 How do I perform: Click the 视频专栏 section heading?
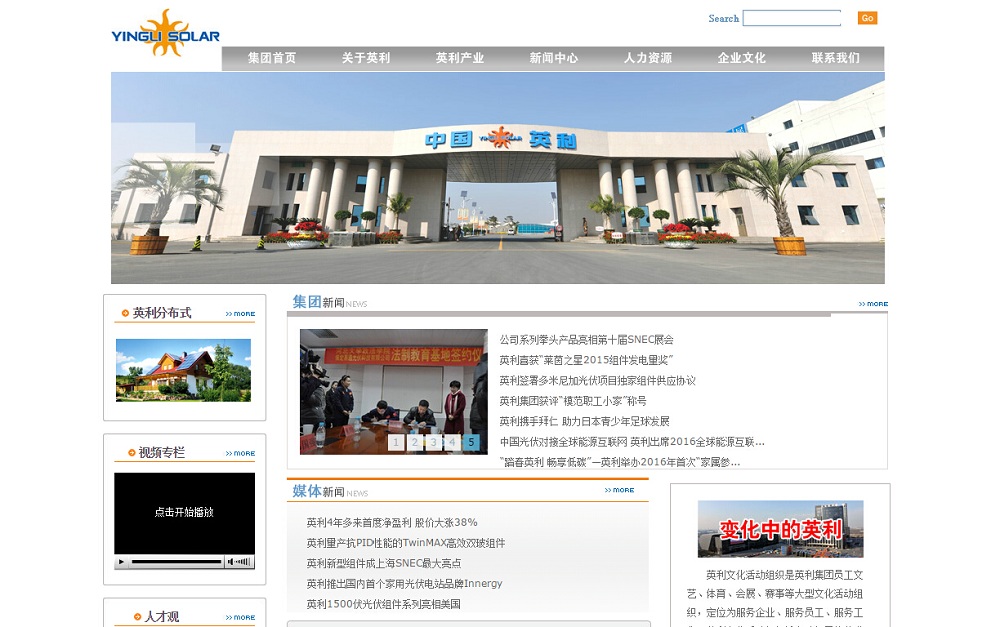click(x=161, y=453)
